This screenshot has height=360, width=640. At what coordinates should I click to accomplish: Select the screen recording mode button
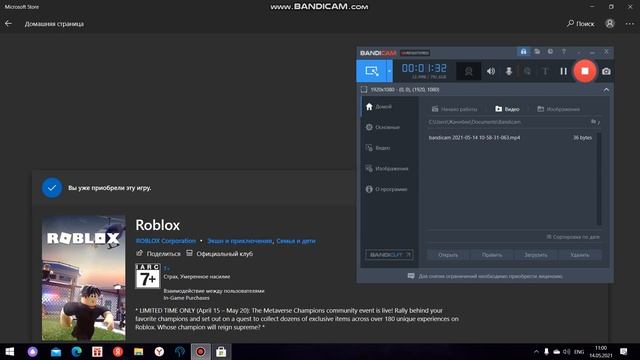pyautogui.click(x=371, y=71)
